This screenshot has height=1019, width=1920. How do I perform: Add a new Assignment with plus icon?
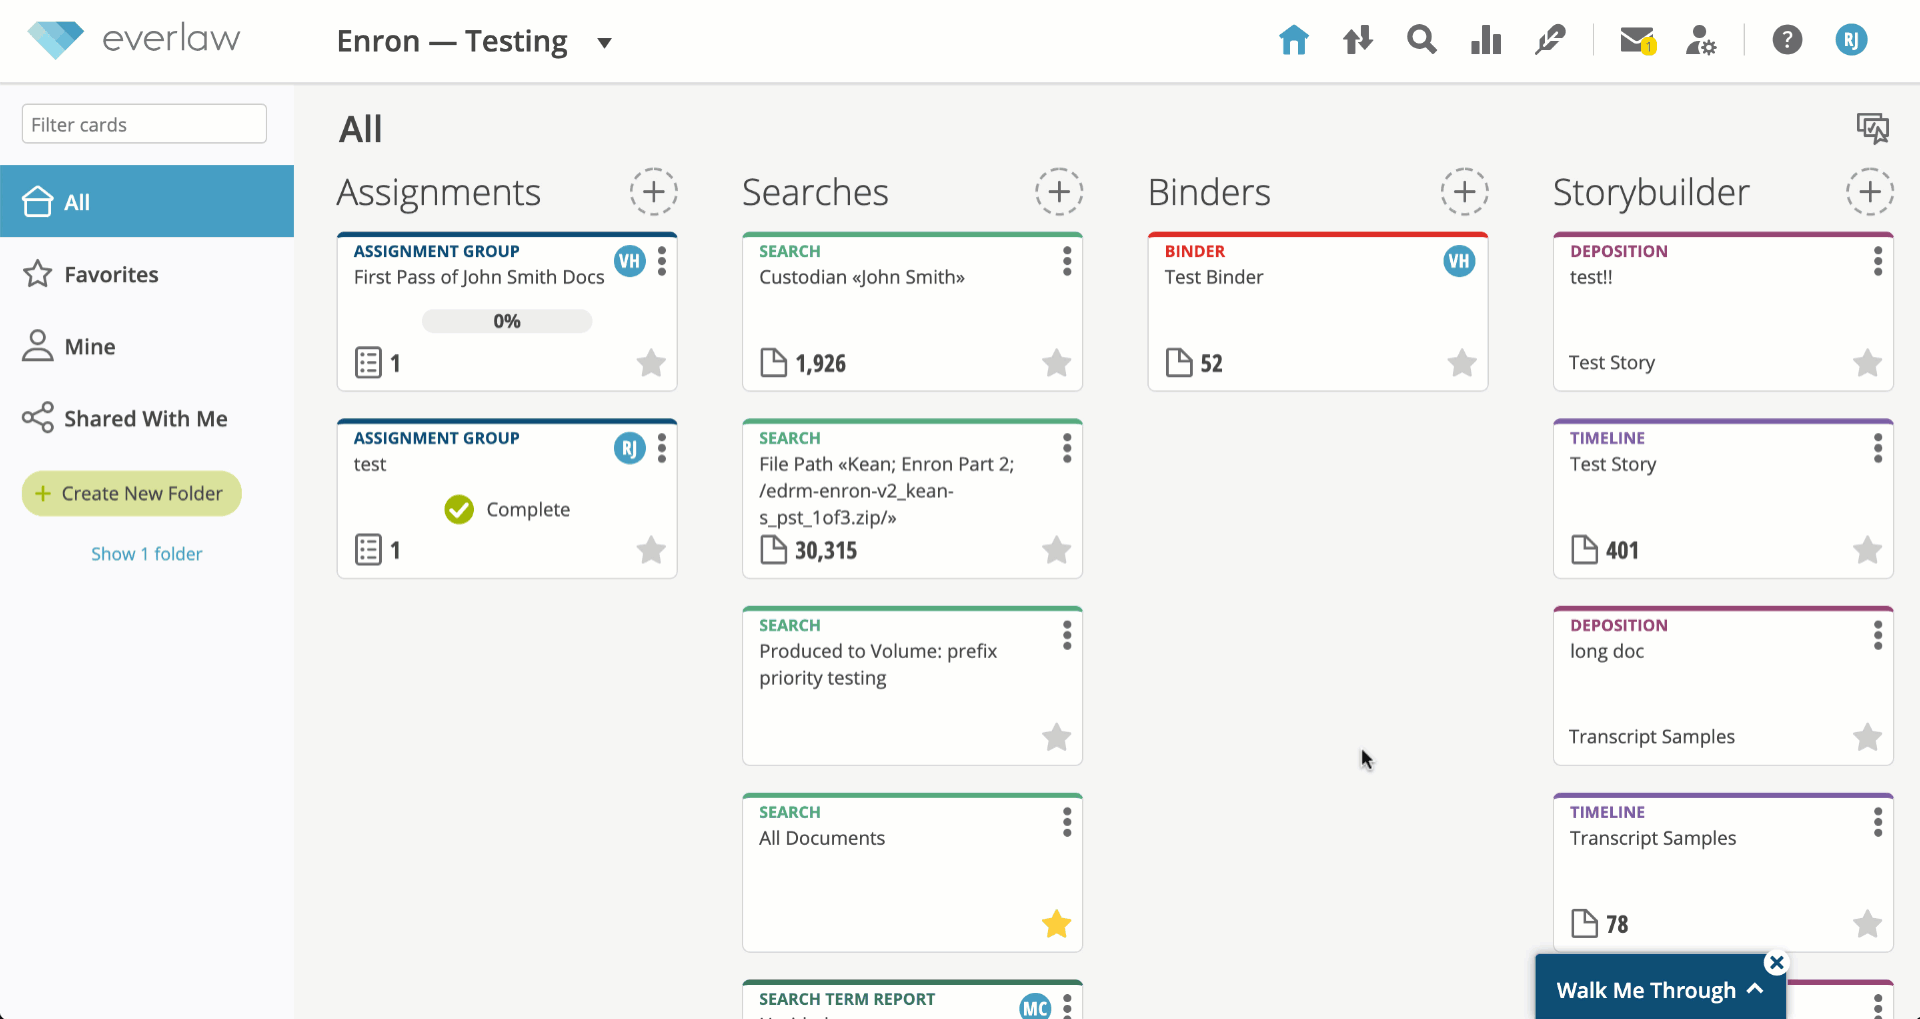(653, 191)
